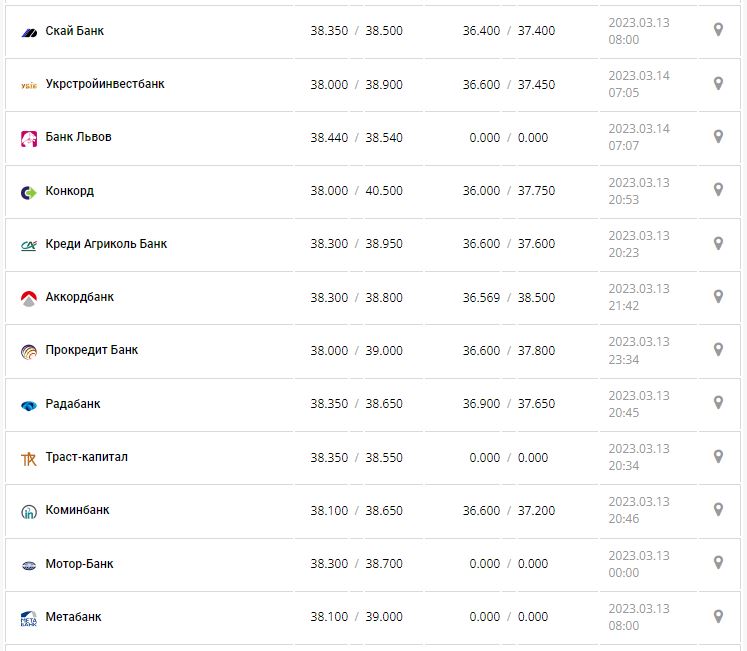
Task: Show Конкорд branches via map pin
Action: click(718, 190)
